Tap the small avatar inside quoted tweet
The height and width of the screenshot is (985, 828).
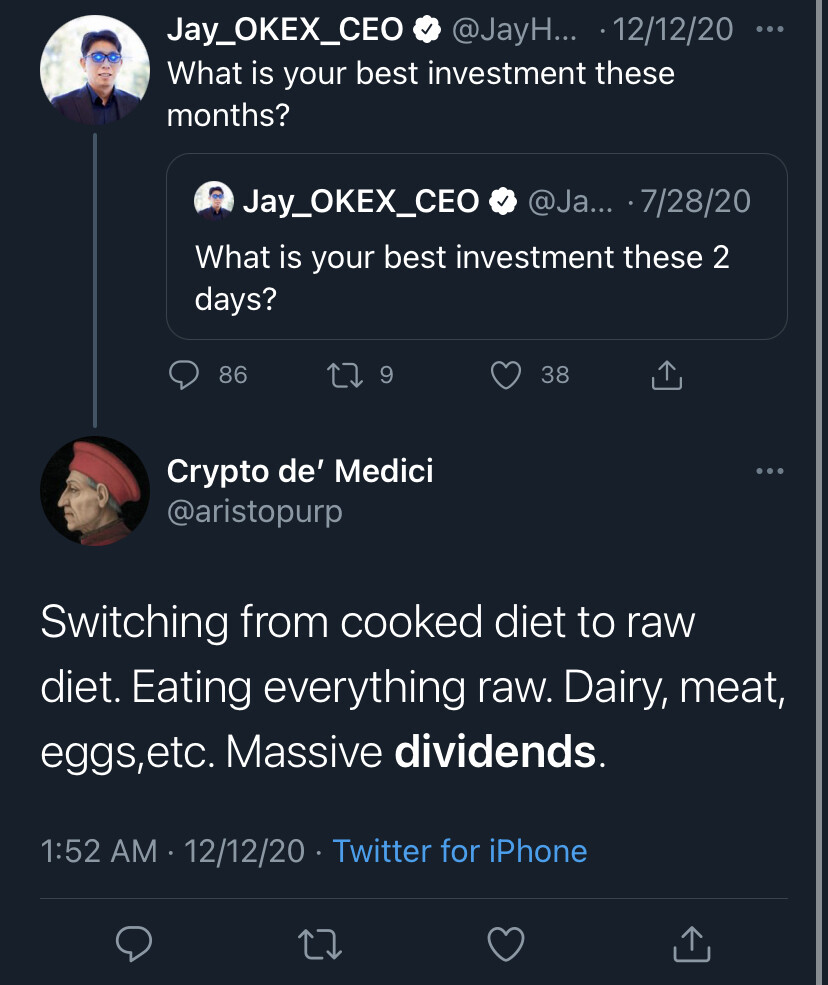point(214,201)
